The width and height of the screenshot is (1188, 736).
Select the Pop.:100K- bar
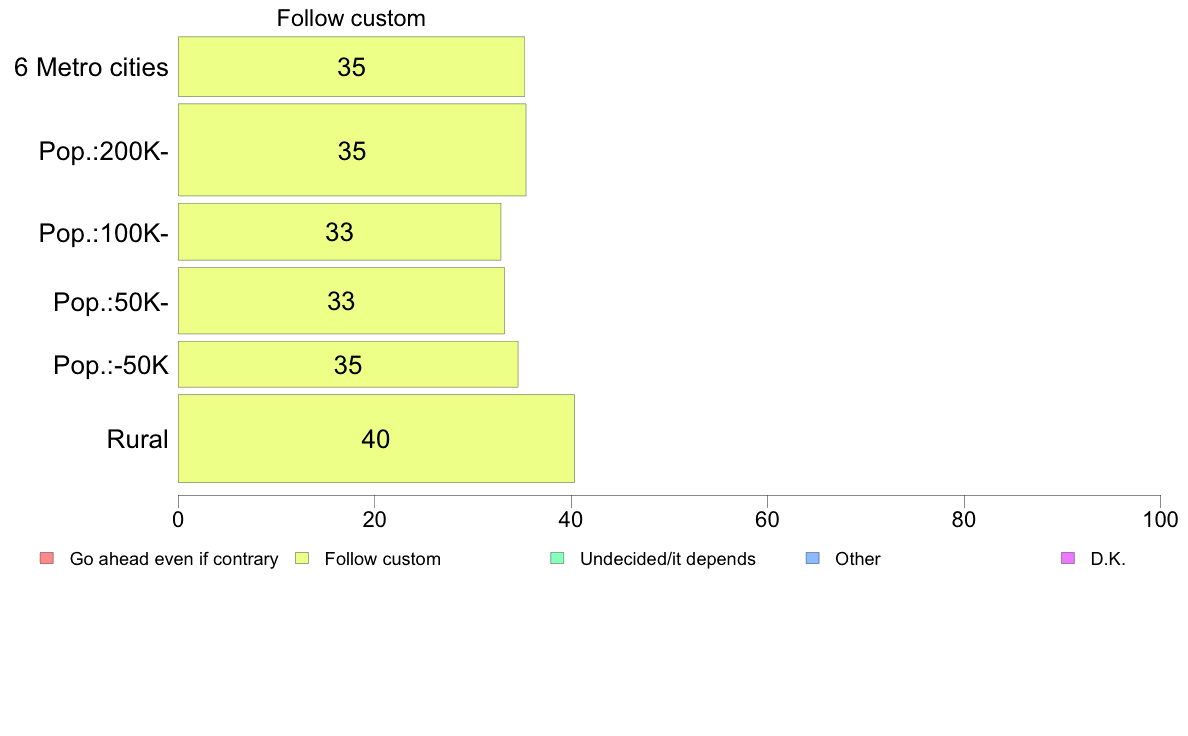coord(339,232)
